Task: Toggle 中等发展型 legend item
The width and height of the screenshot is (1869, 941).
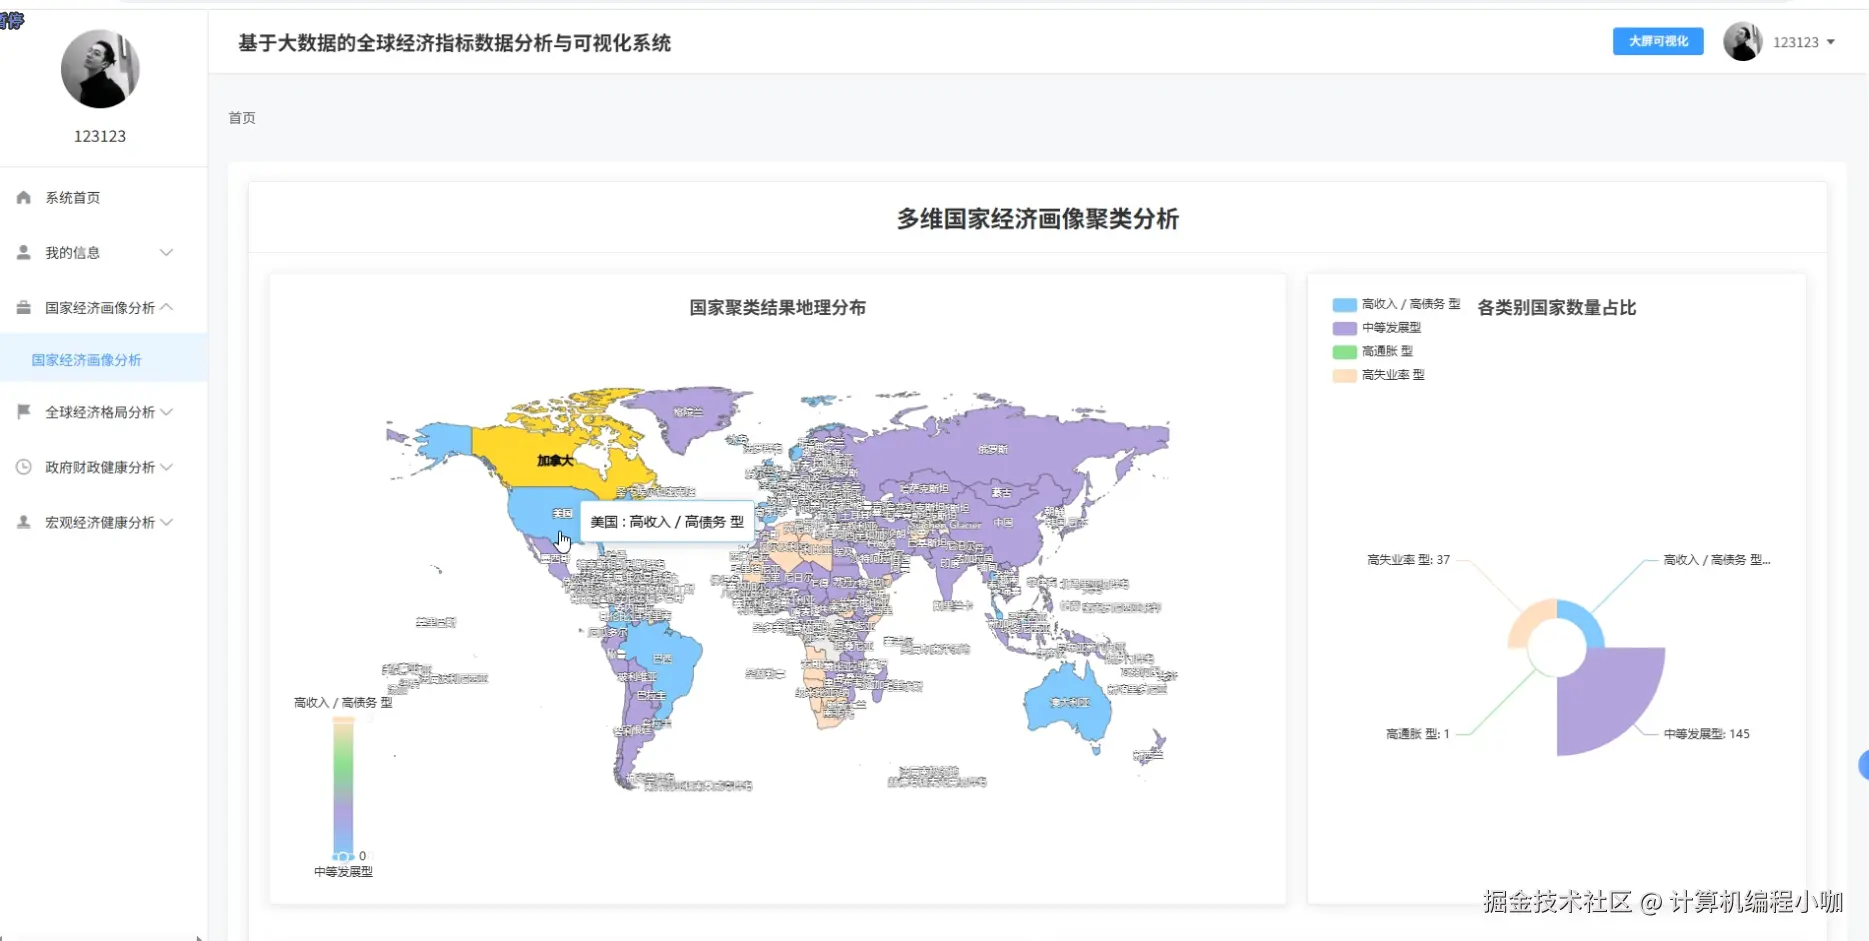Action: coord(1377,327)
